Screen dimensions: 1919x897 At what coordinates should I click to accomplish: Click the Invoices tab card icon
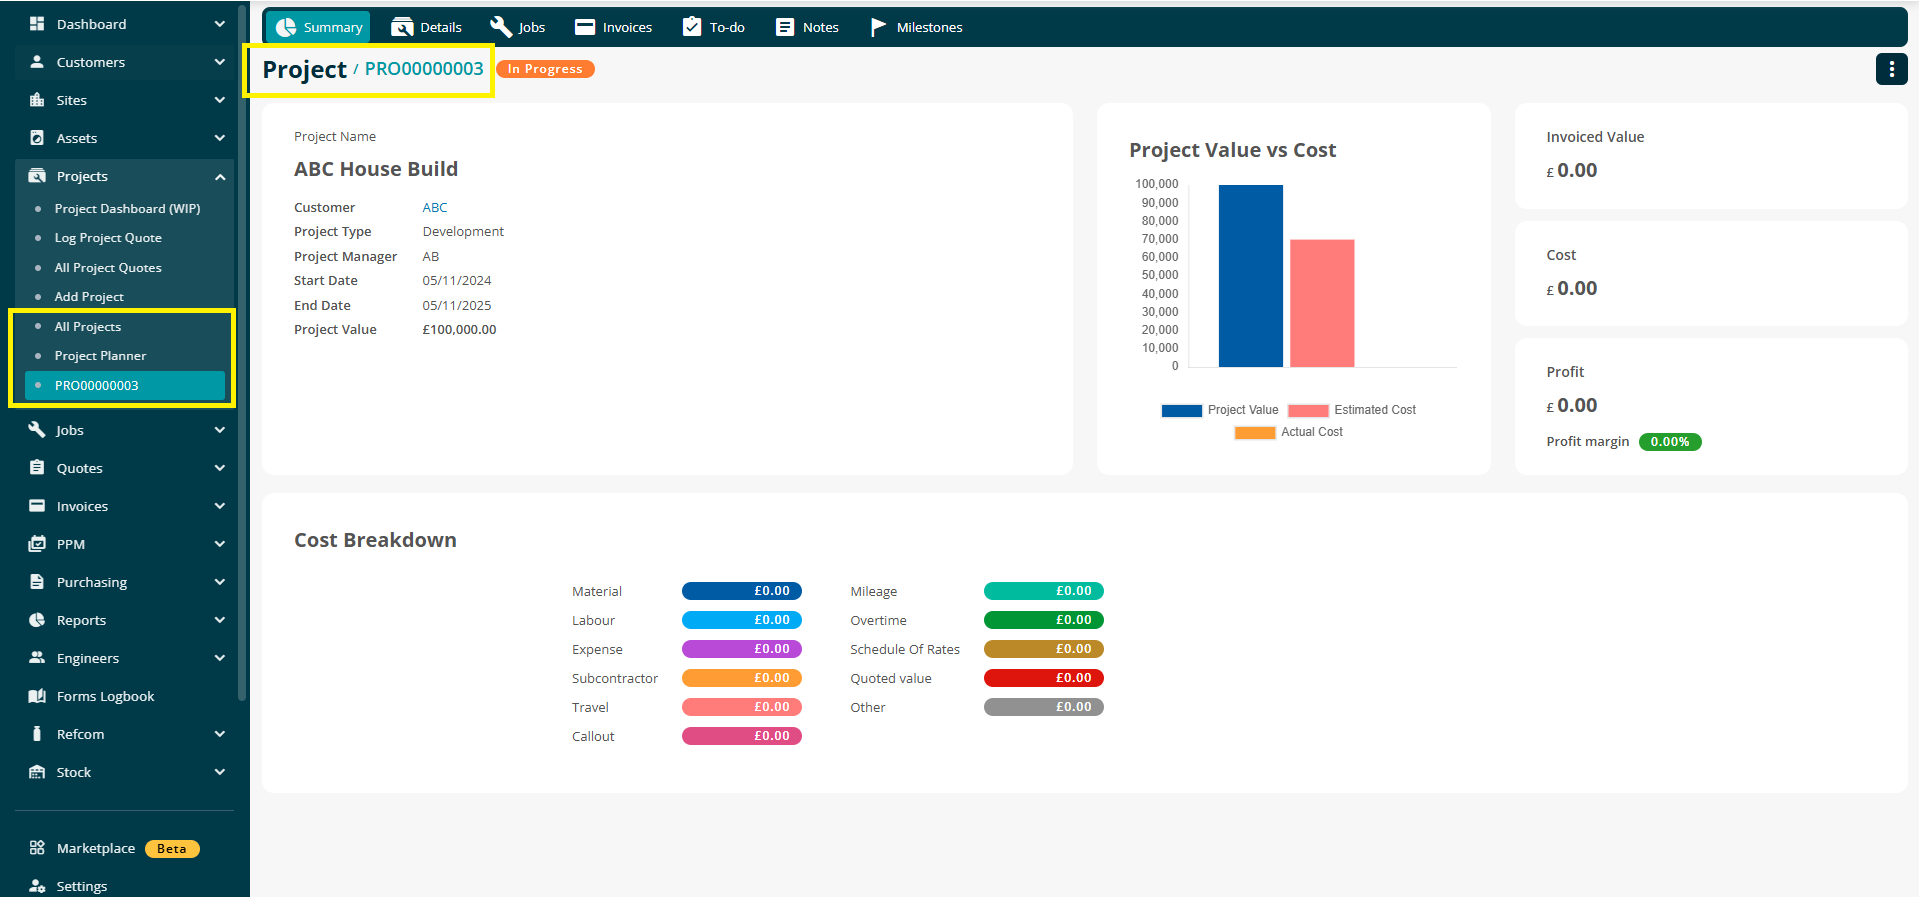tap(585, 27)
